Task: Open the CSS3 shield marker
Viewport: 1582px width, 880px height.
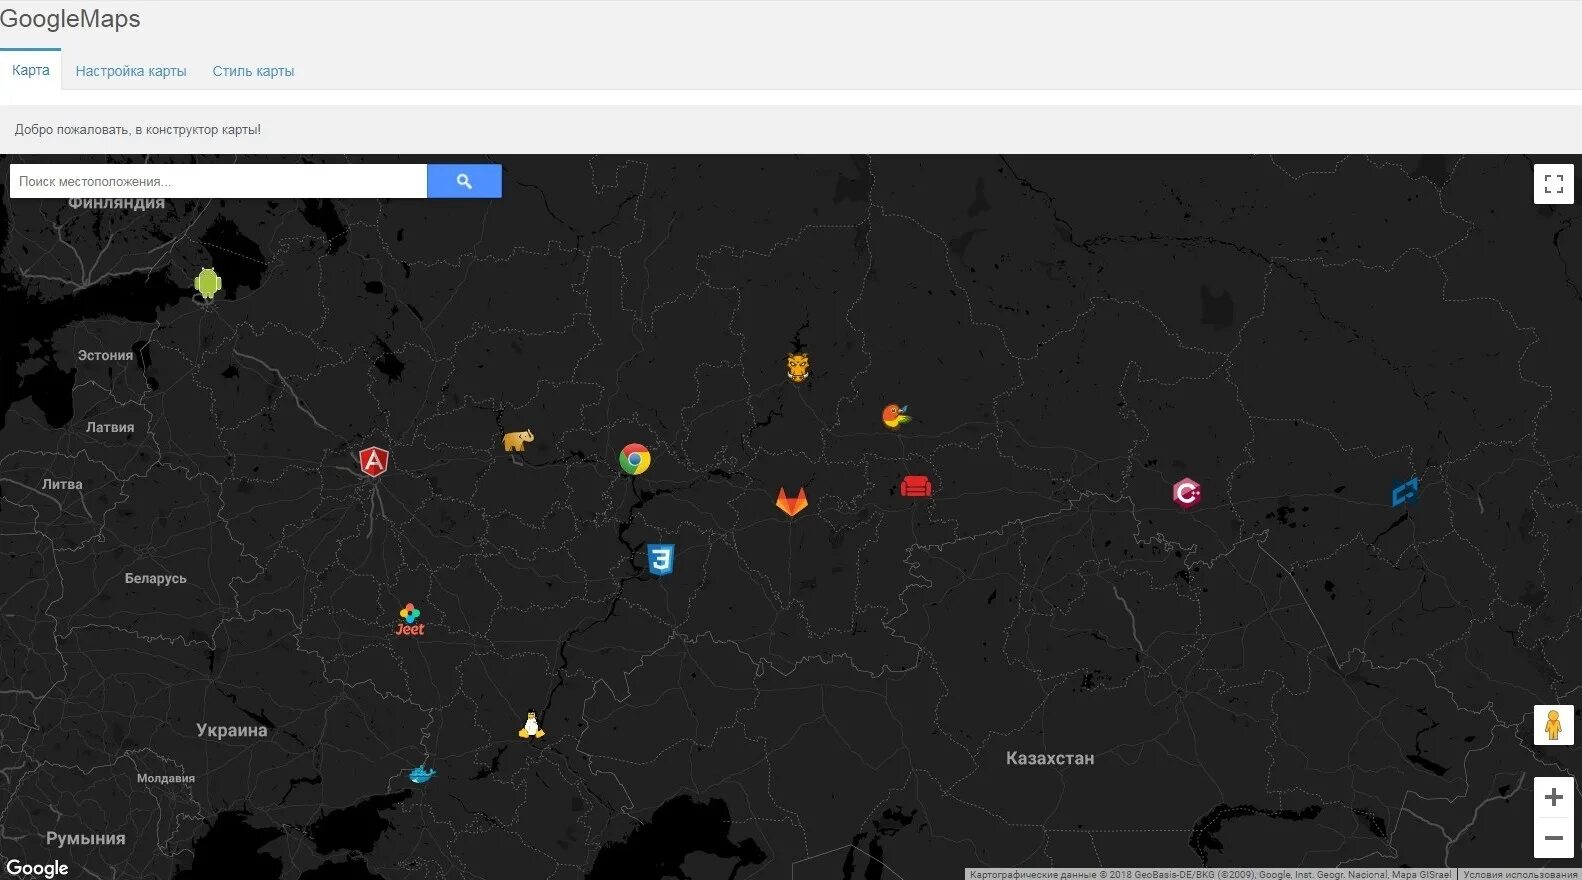Action: click(x=660, y=559)
